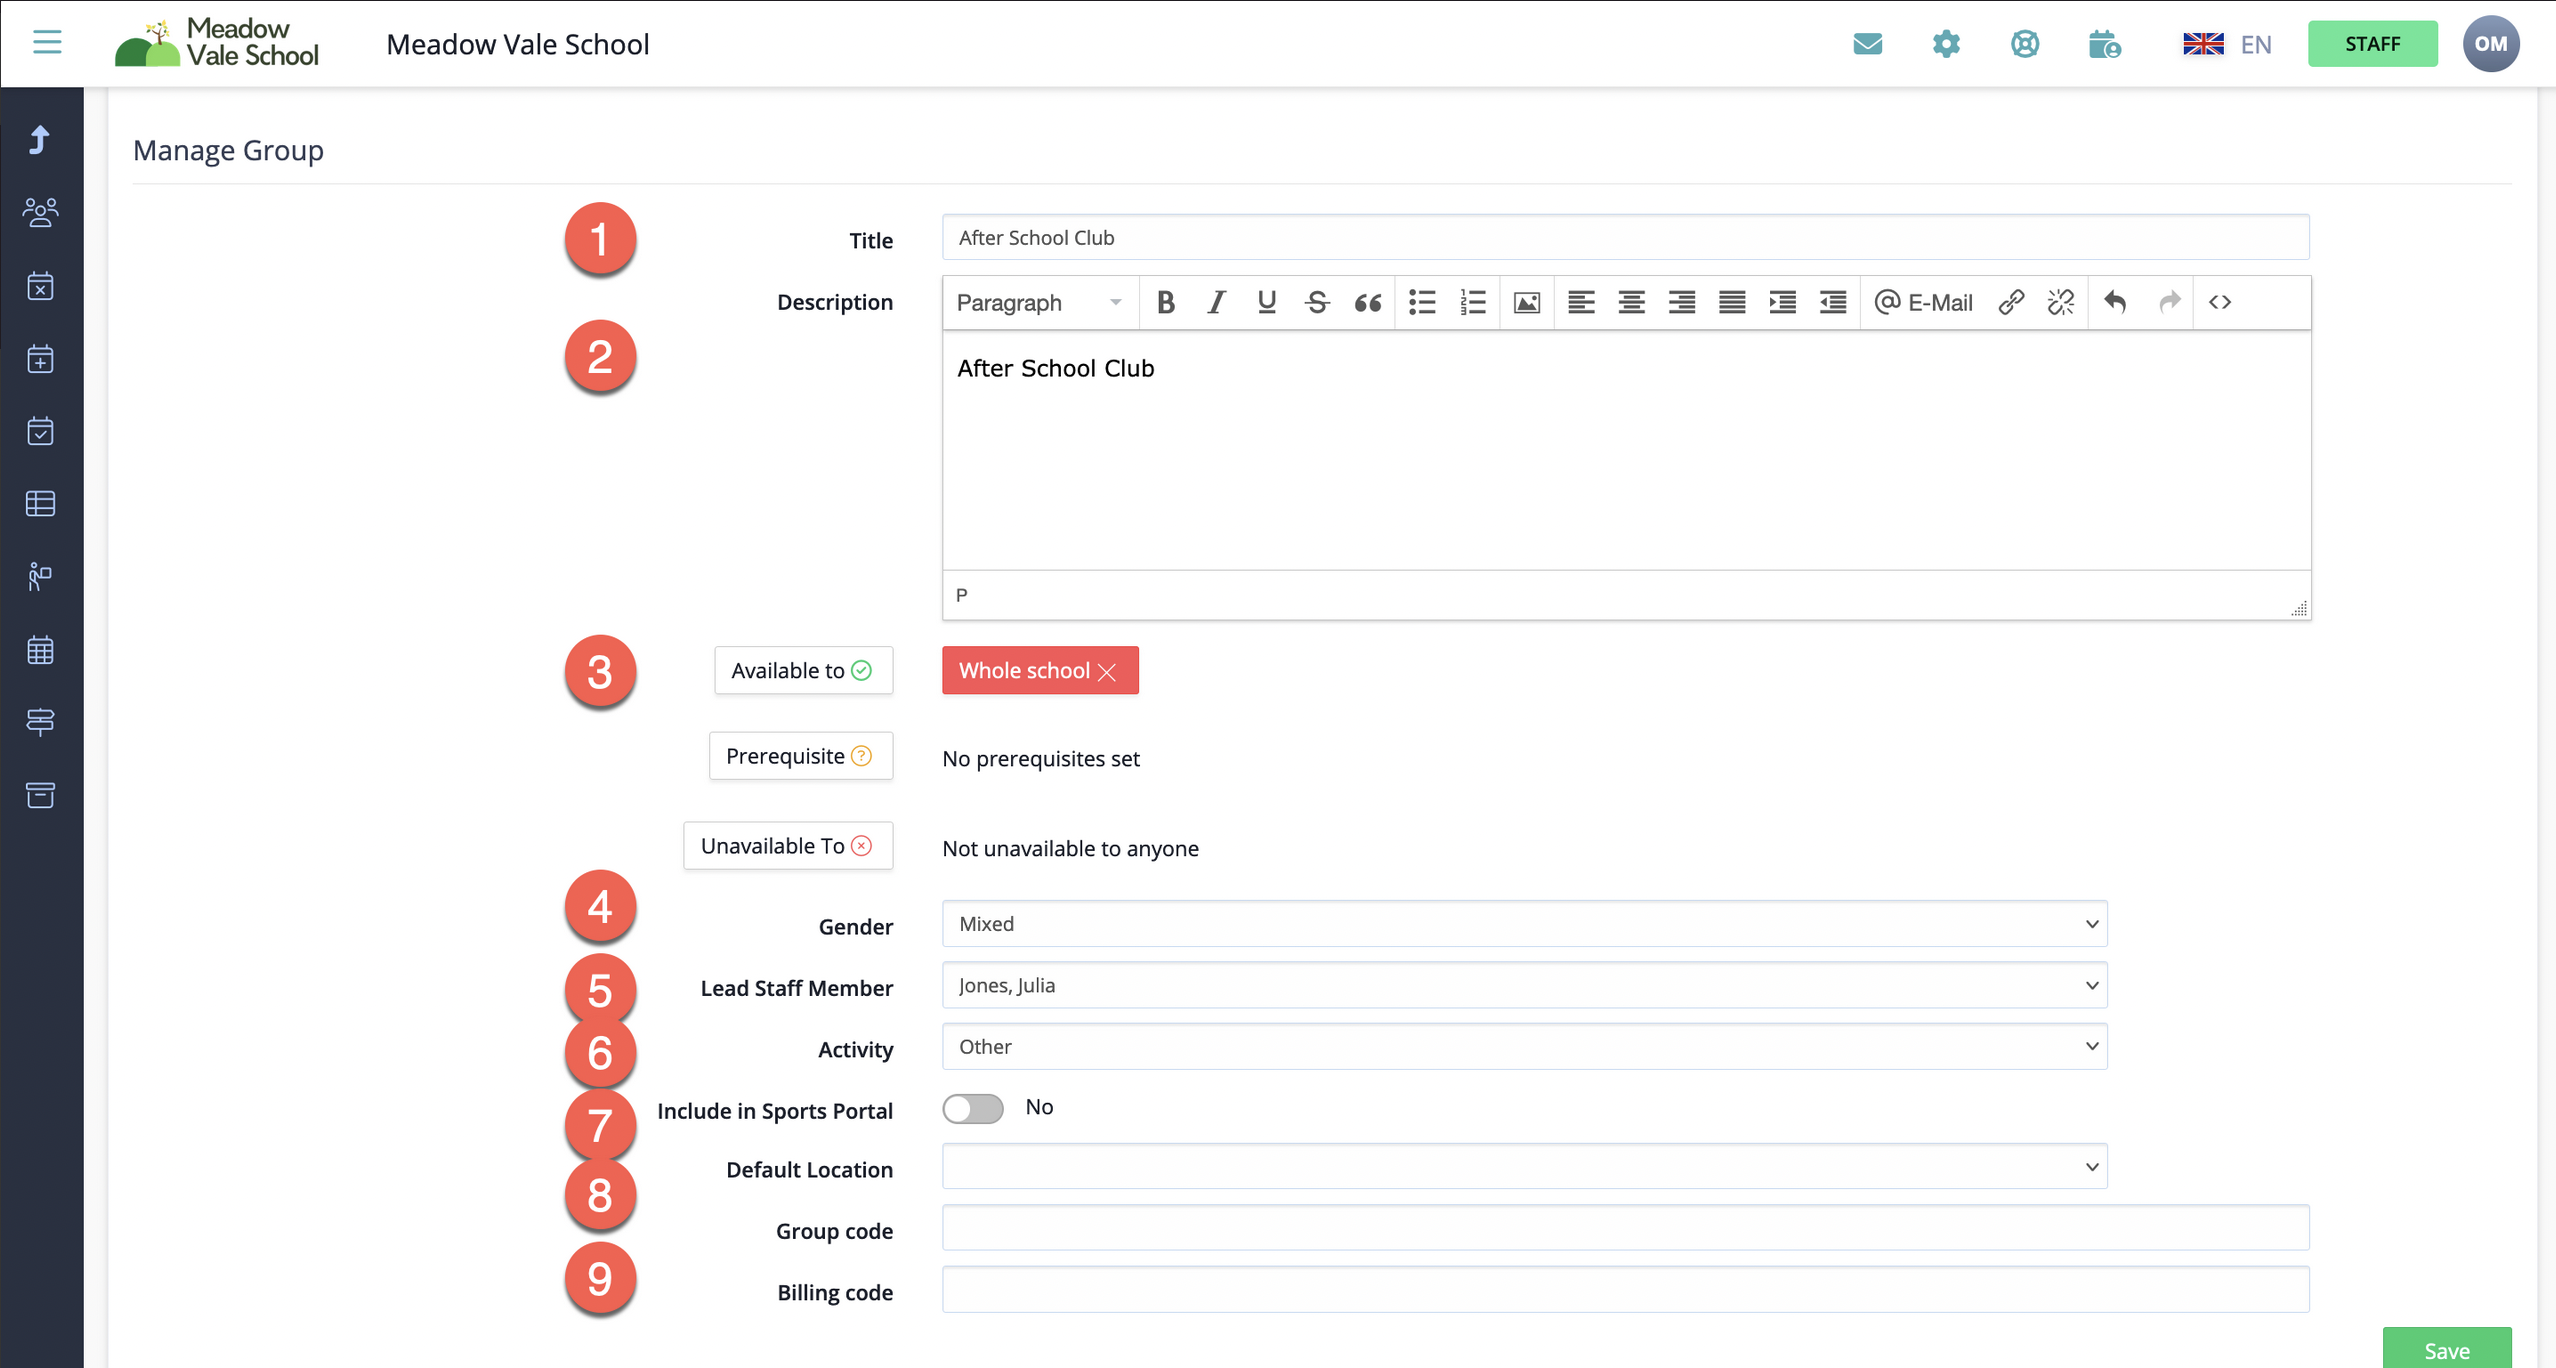Open settings gear in top bar

(1946, 44)
